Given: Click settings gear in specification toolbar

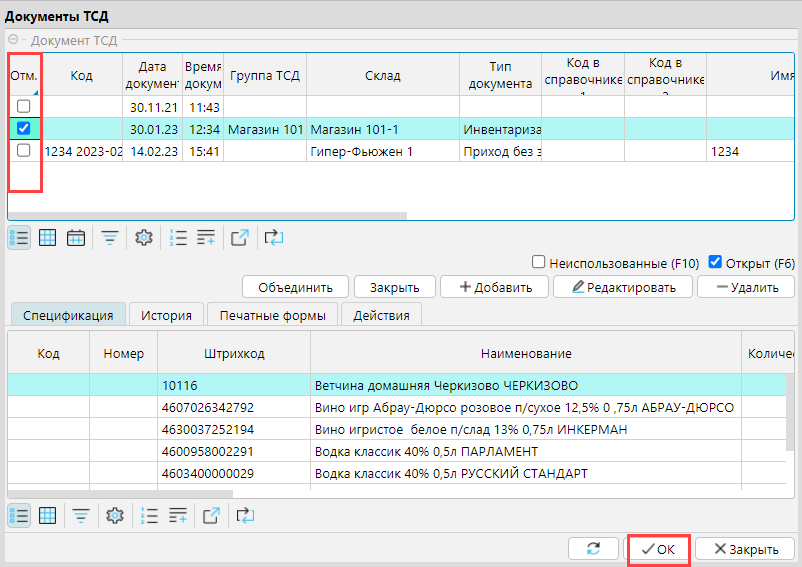Looking at the screenshot, I should 114,516.
